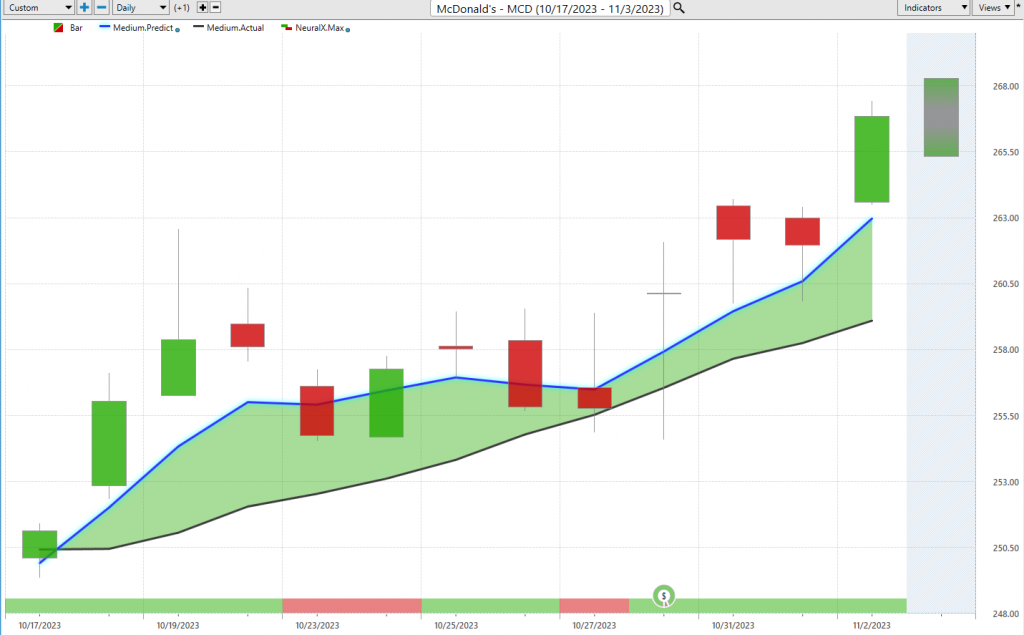Click the blue plus zoom-in button
The image size is (1024, 635).
[84, 8]
